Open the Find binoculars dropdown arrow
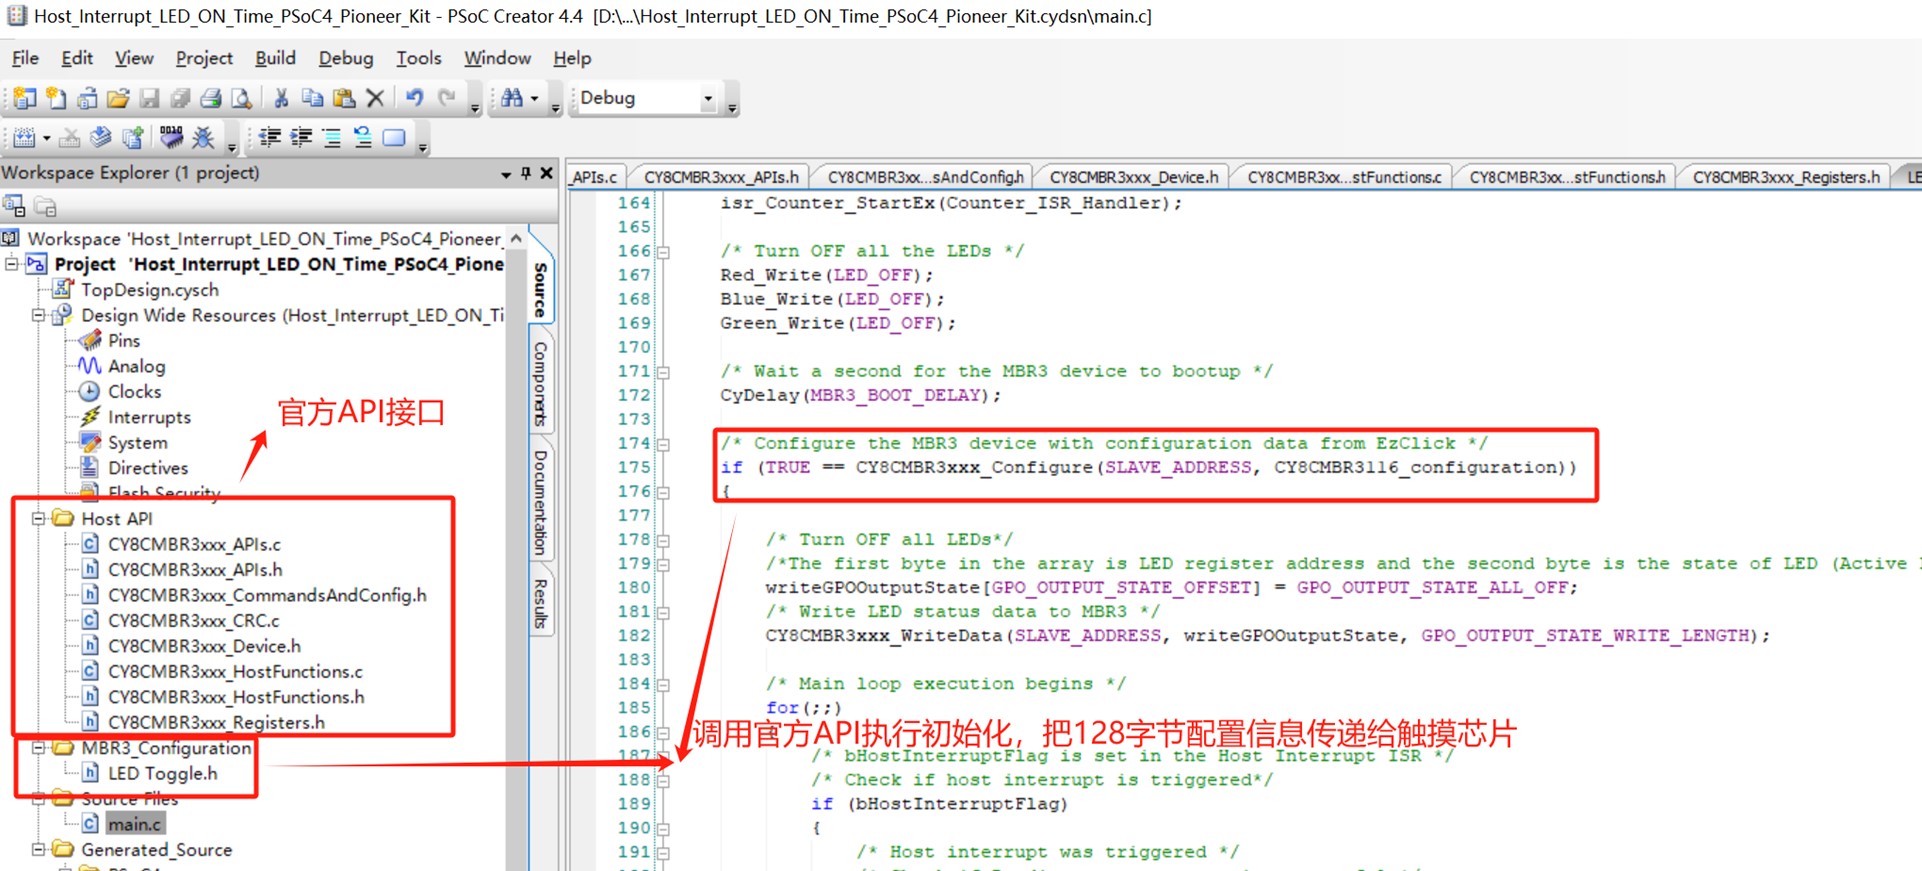This screenshot has width=1922, height=871. 535,98
